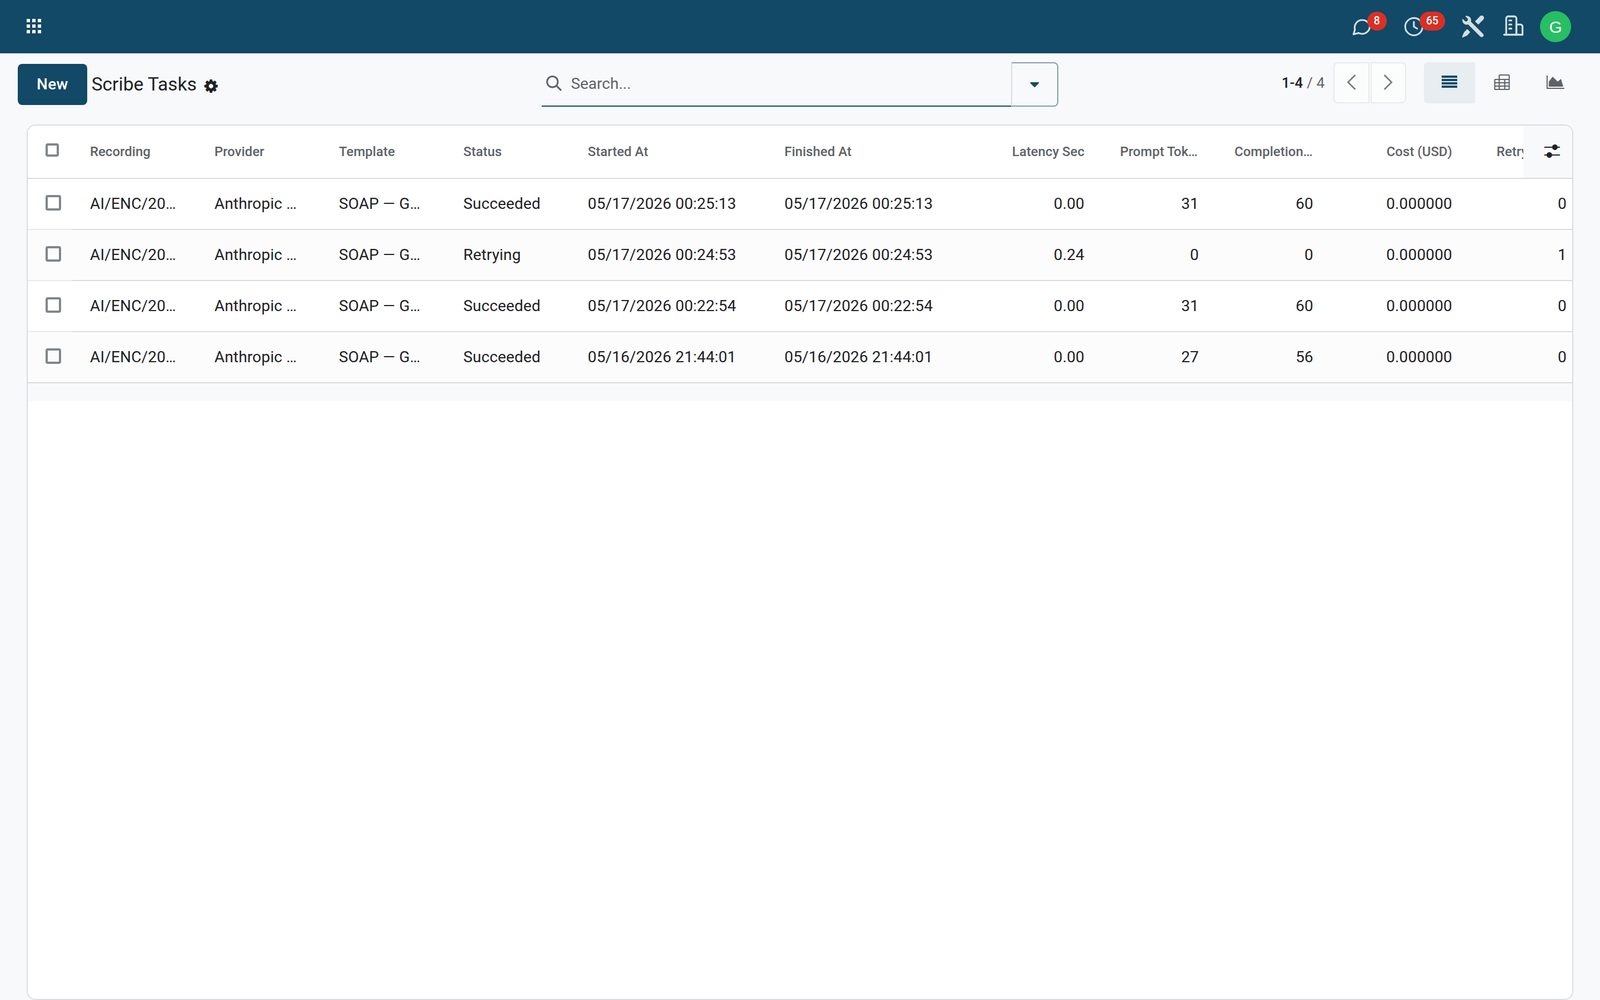Sort by the Cost (USD) column
The image size is (1600, 1000).
pyautogui.click(x=1419, y=152)
